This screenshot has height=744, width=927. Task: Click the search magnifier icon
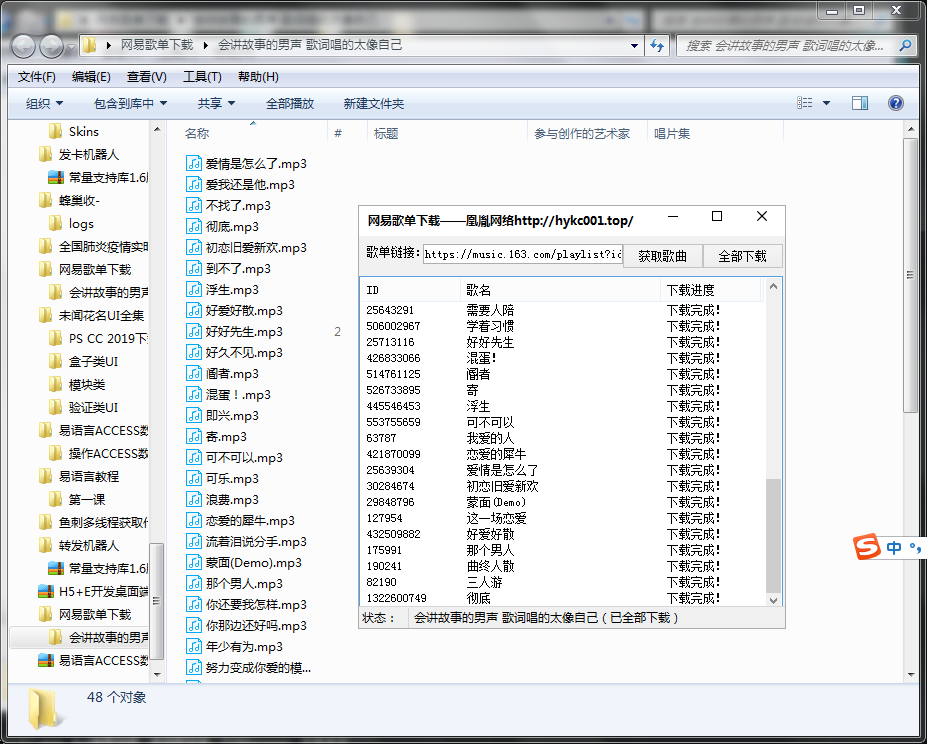905,46
